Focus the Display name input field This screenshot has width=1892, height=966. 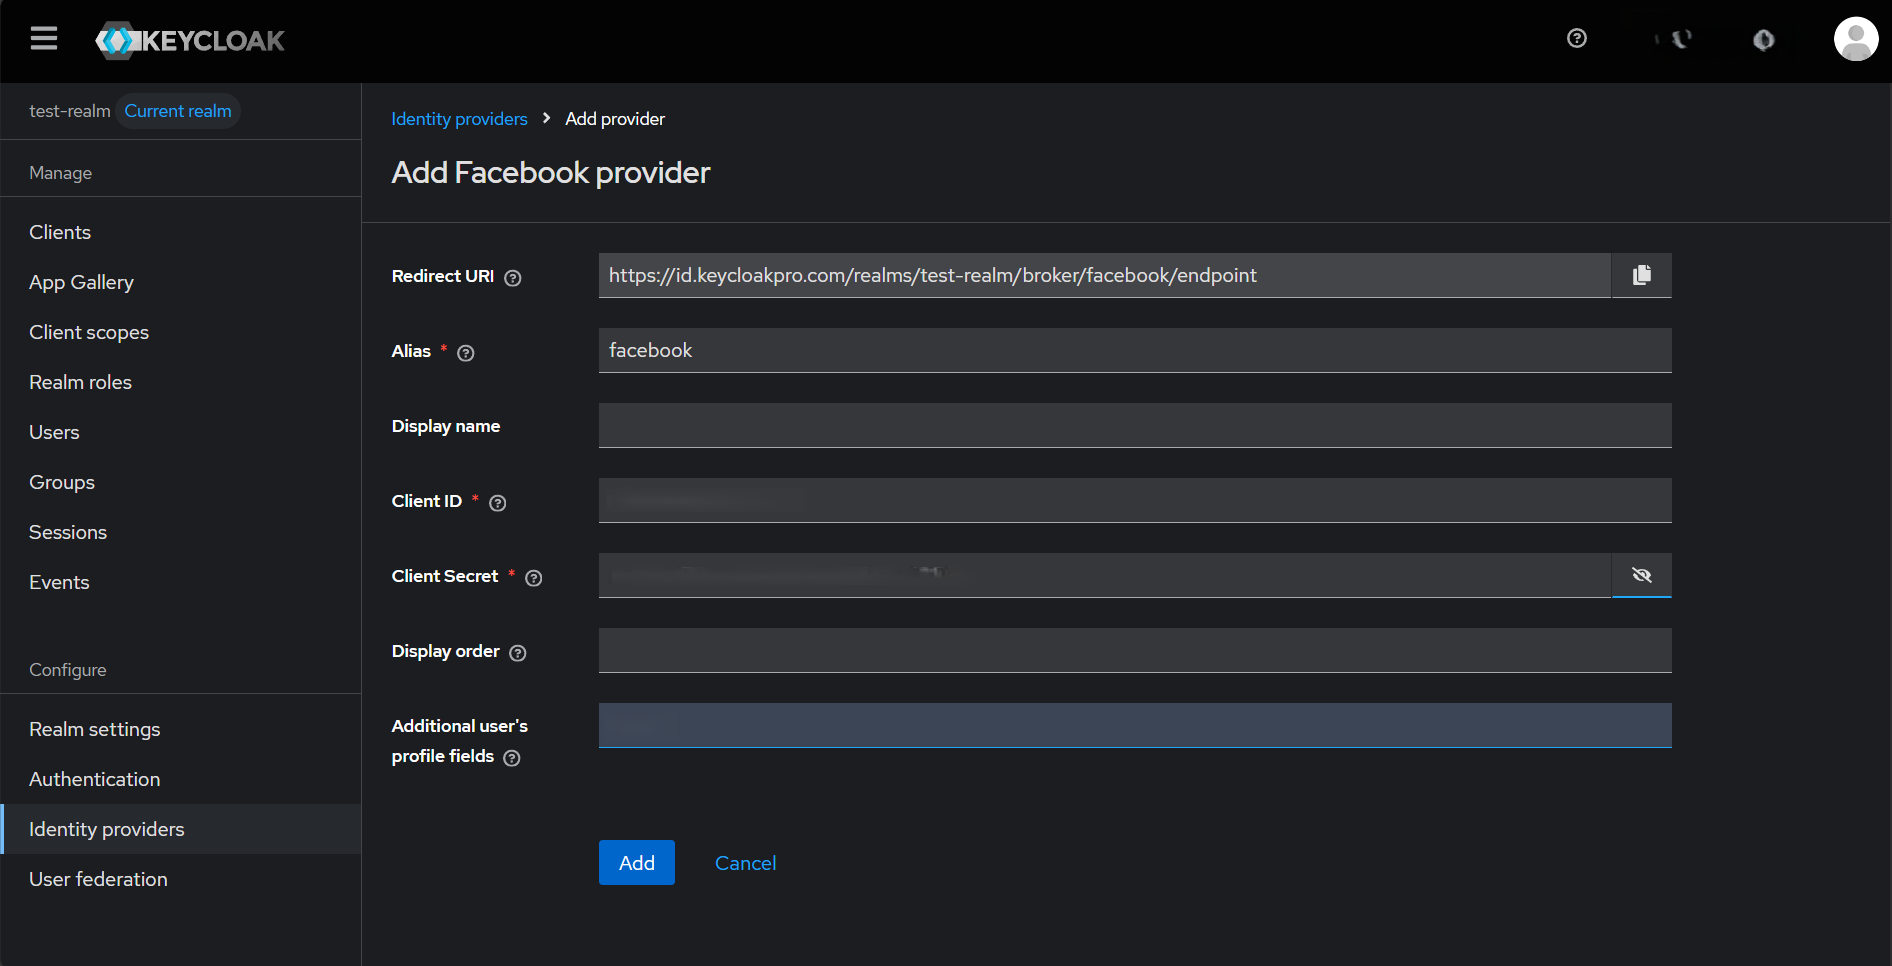pos(1135,425)
